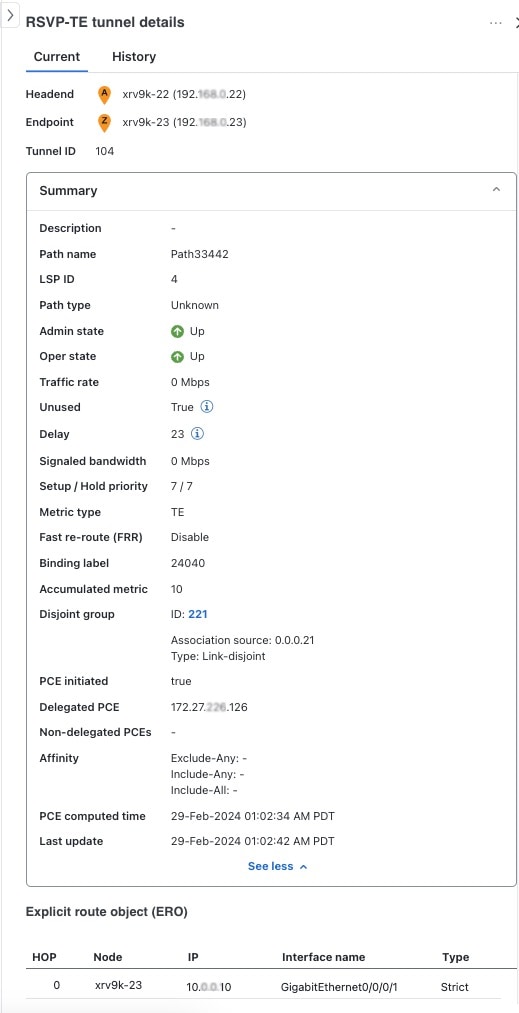Click See less to collapse details
Image resolution: width=519 pixels, height=1013 pixels.
278,866
